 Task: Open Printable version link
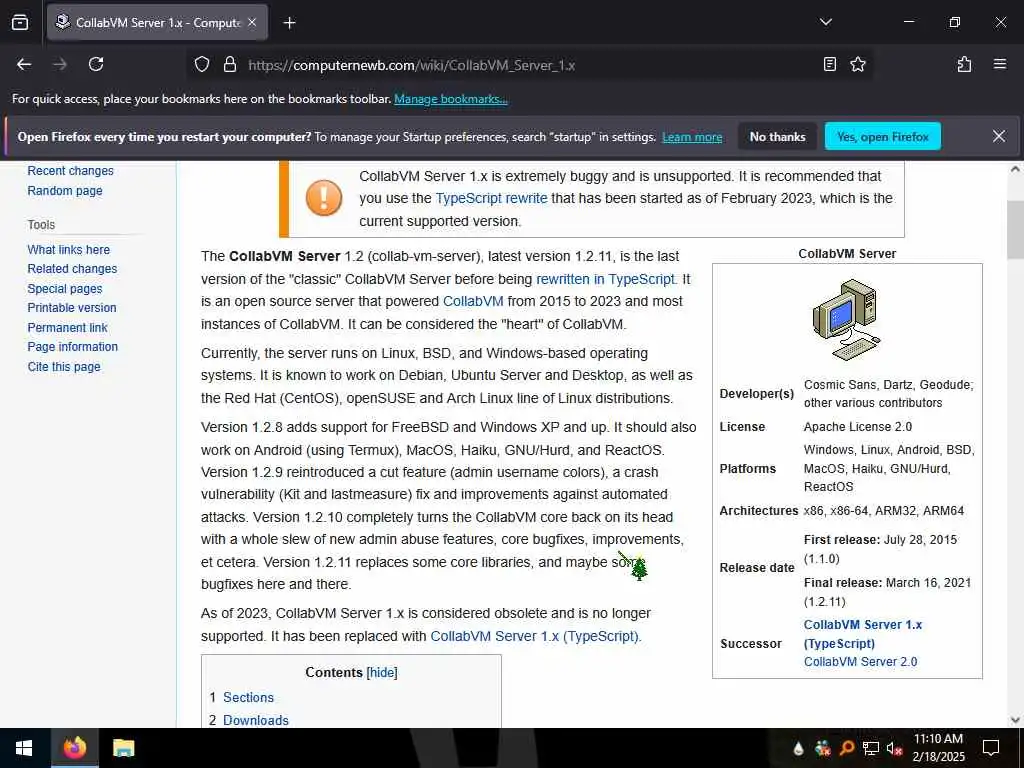click(72, 308)
